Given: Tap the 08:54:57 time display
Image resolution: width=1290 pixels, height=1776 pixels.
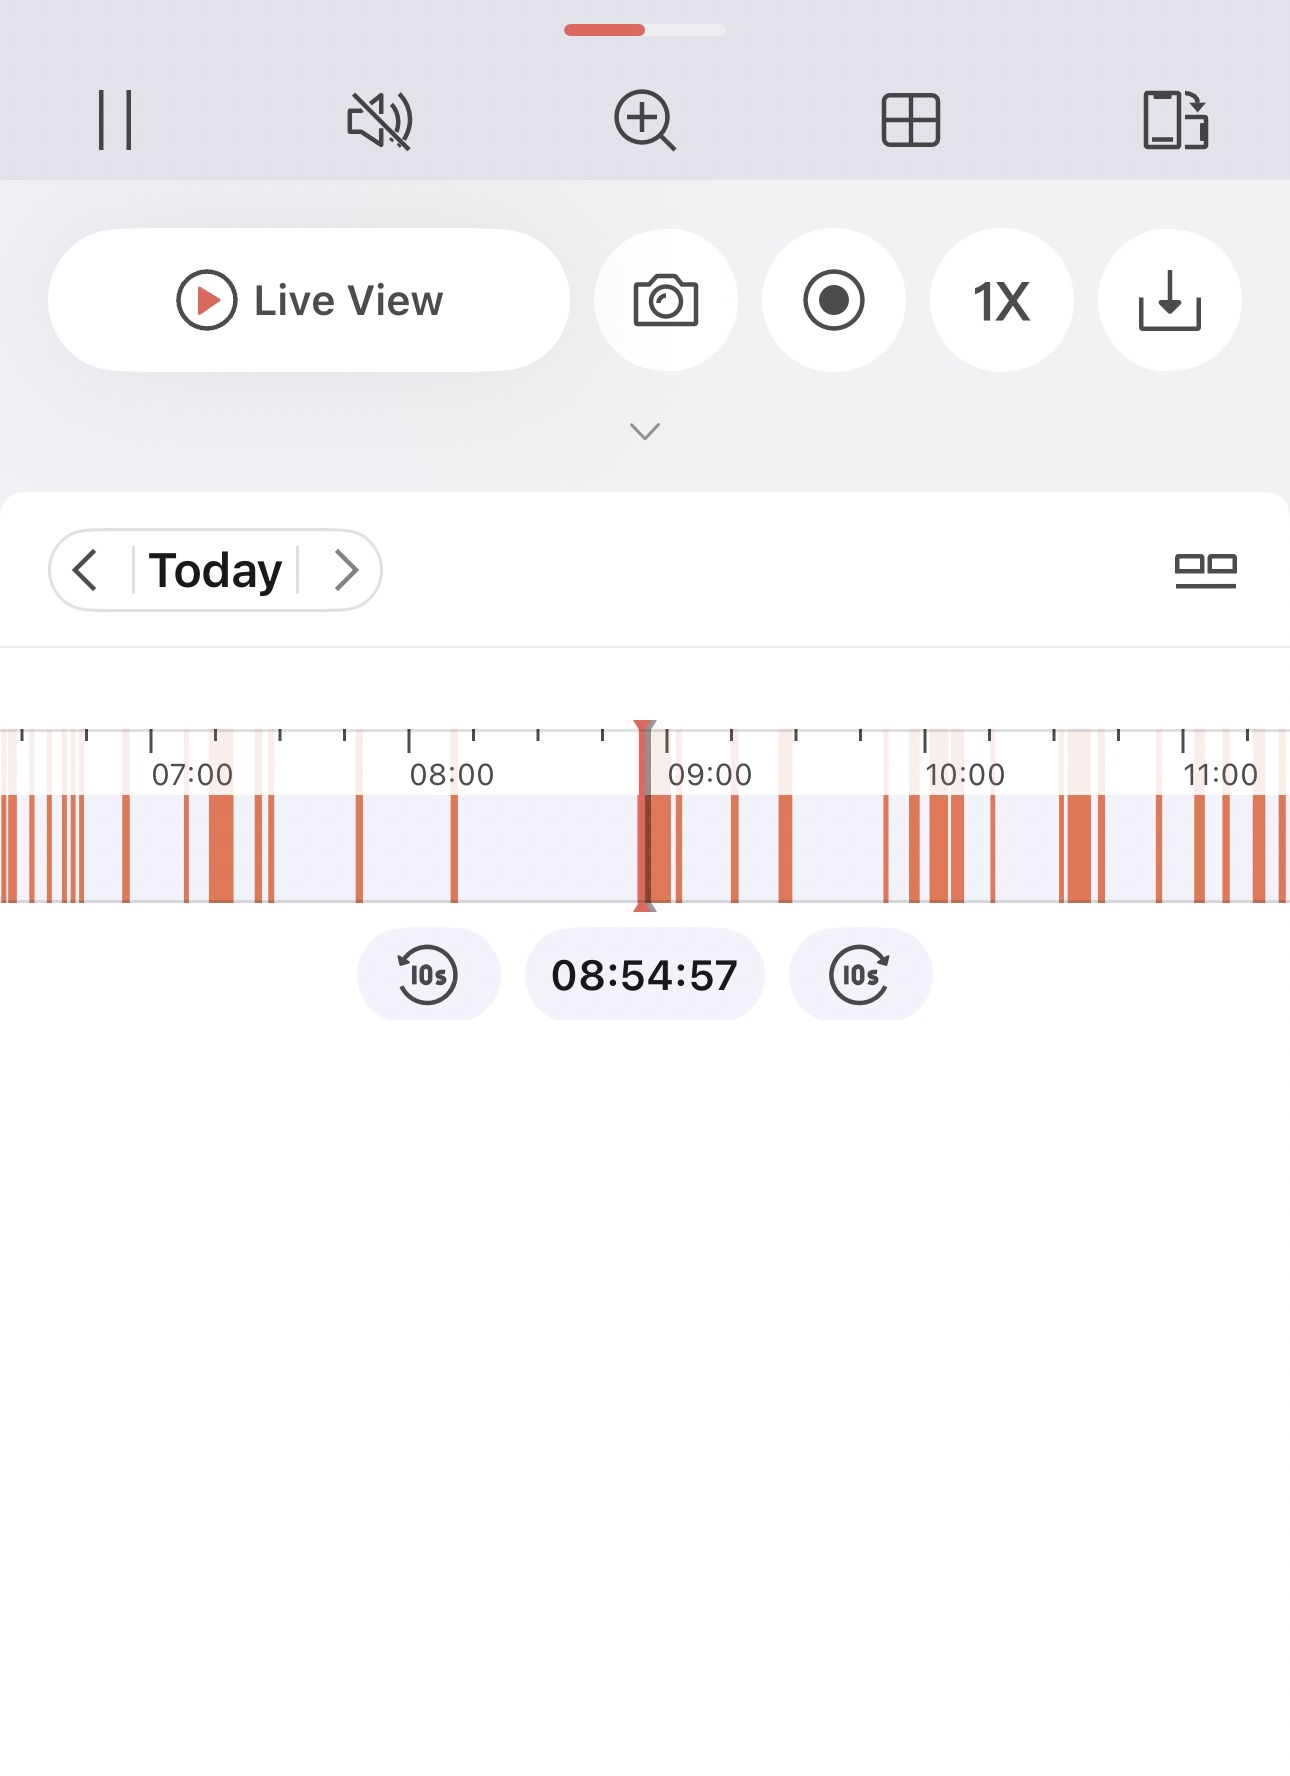Looking at the screenshot, I should (645, 974).
